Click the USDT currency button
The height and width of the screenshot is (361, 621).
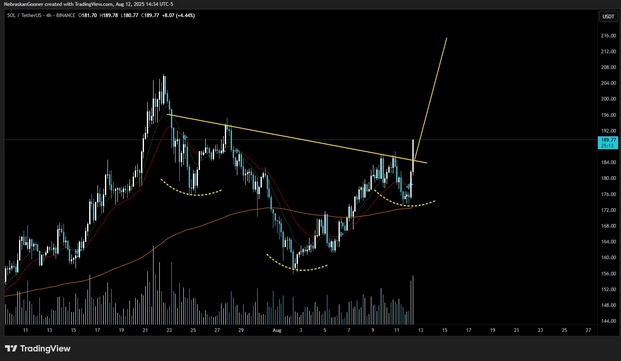pyautogui.click(x=608, y=16)
